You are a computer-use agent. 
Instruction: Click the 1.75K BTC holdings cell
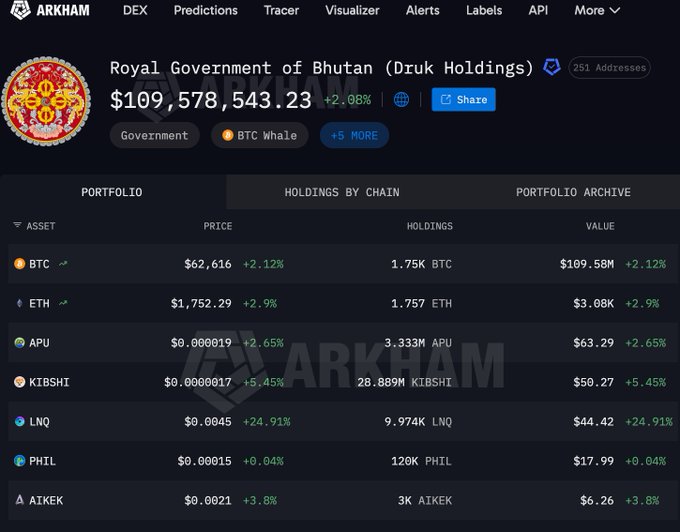pyautogui.click(x=422, y=264)
